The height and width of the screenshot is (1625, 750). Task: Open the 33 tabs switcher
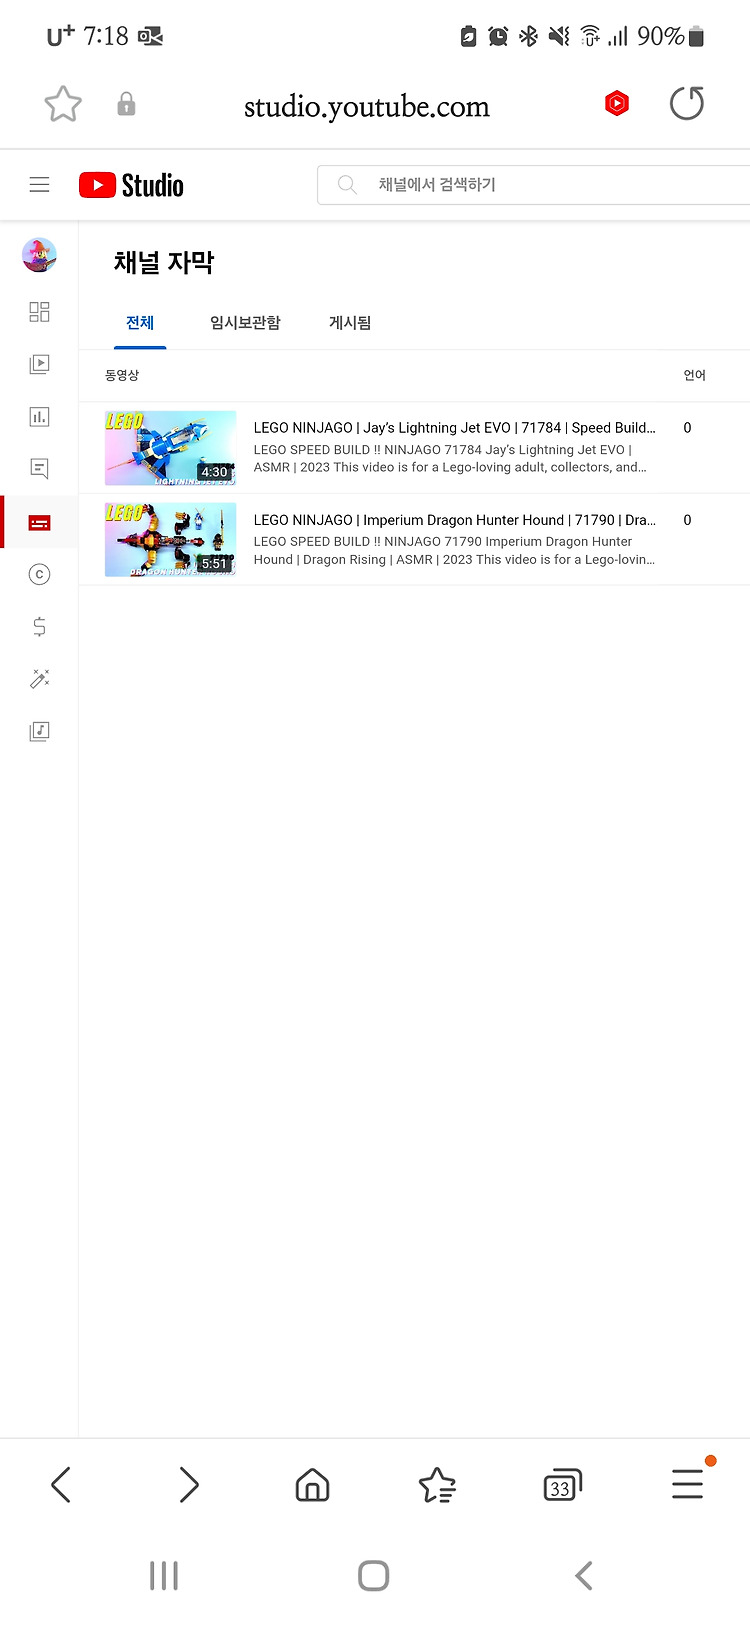pyautogui.click(x=562, y=1485)
